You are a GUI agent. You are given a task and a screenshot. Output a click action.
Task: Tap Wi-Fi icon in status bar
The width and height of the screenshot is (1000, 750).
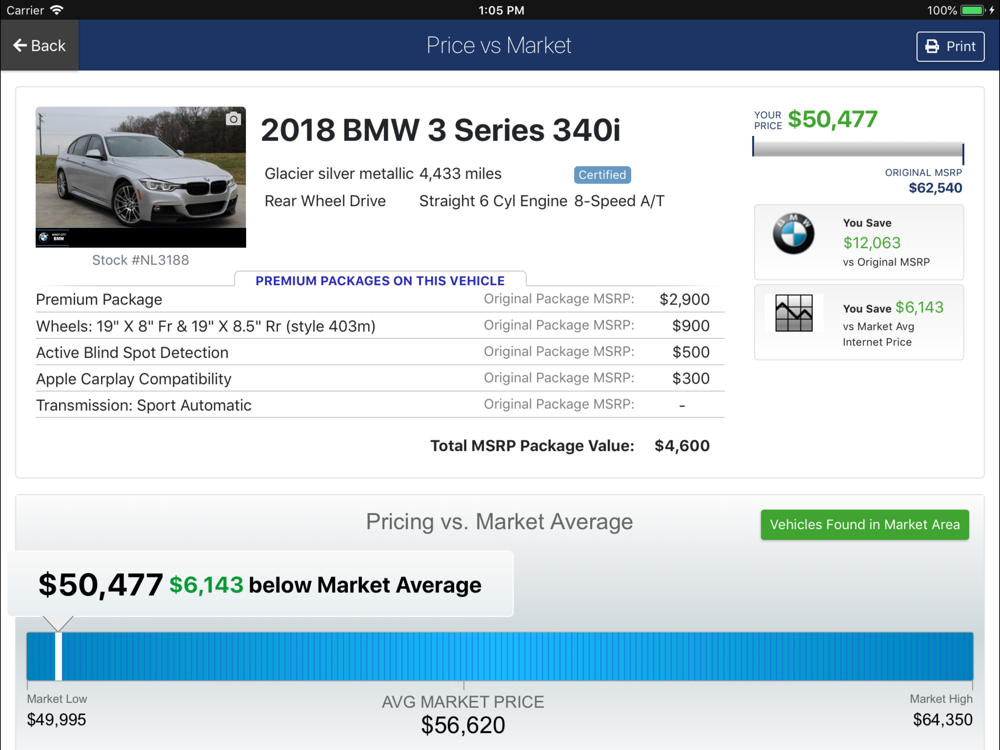click(57, 10)
